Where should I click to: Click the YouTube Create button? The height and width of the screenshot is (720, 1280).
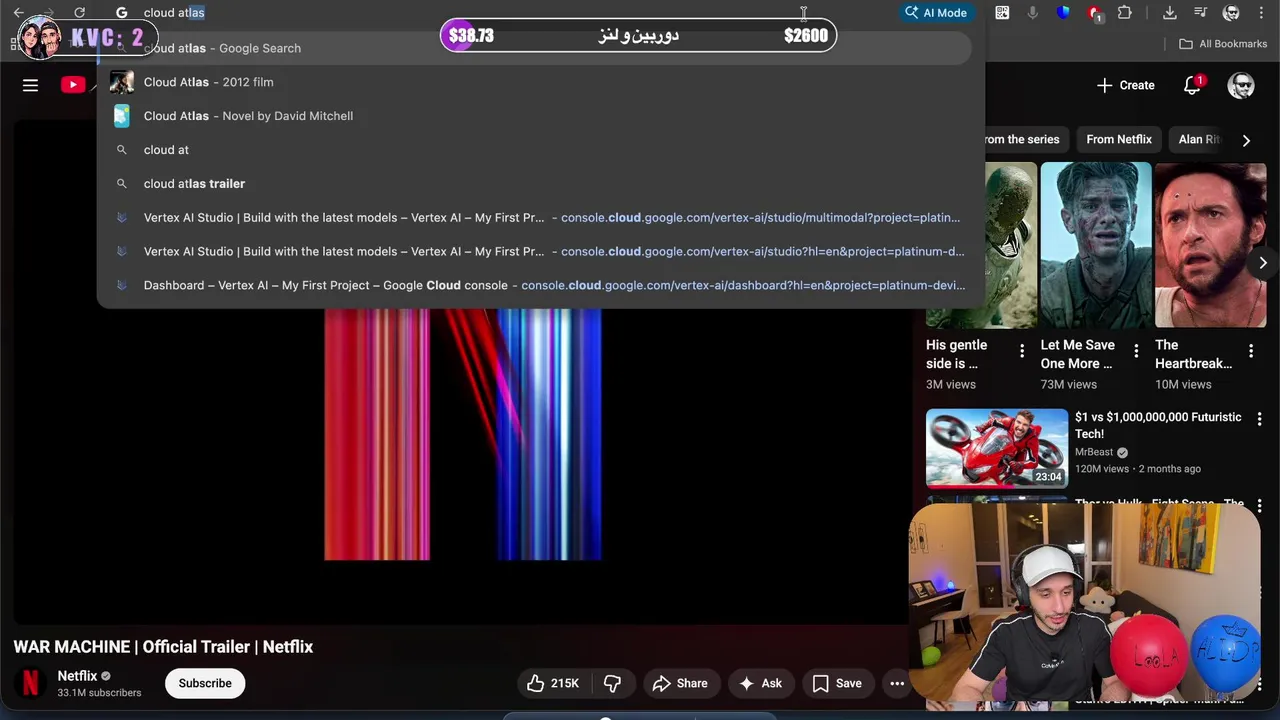click(x=1125, y=85)
